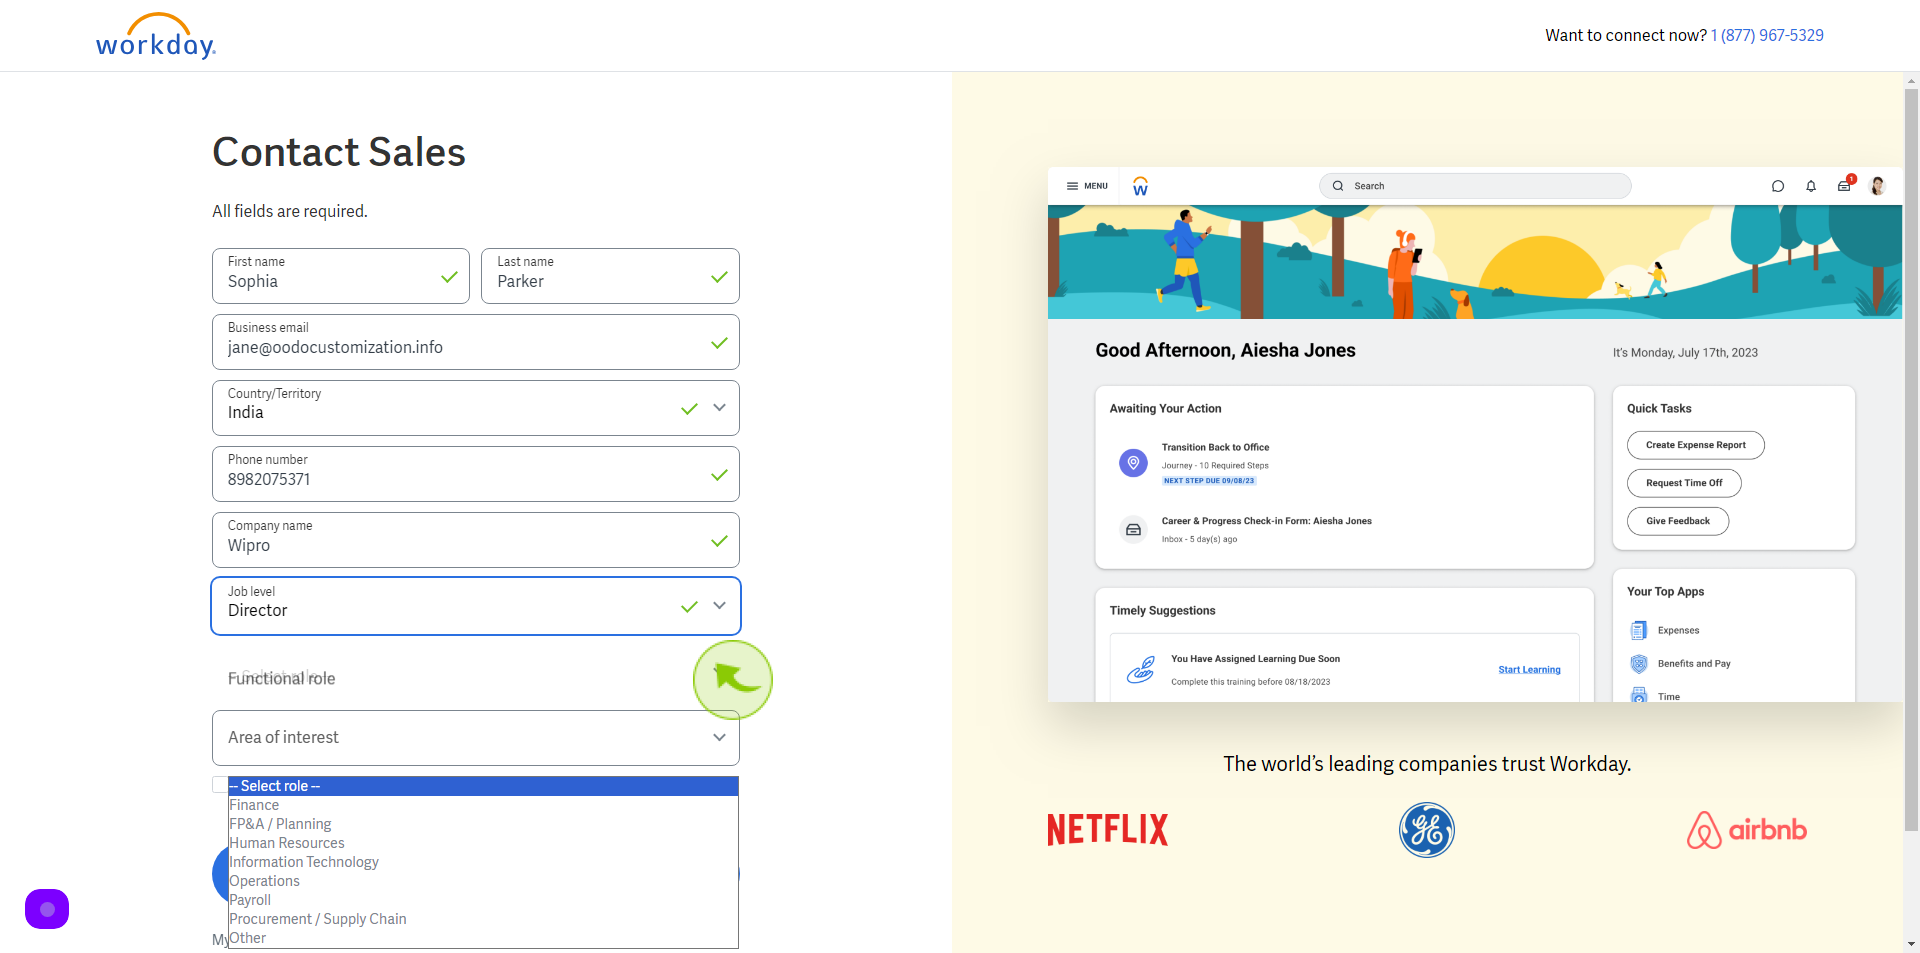The image size is (1920, 953).
Task: Open the Job level dropdown
Action: (476, 606)
